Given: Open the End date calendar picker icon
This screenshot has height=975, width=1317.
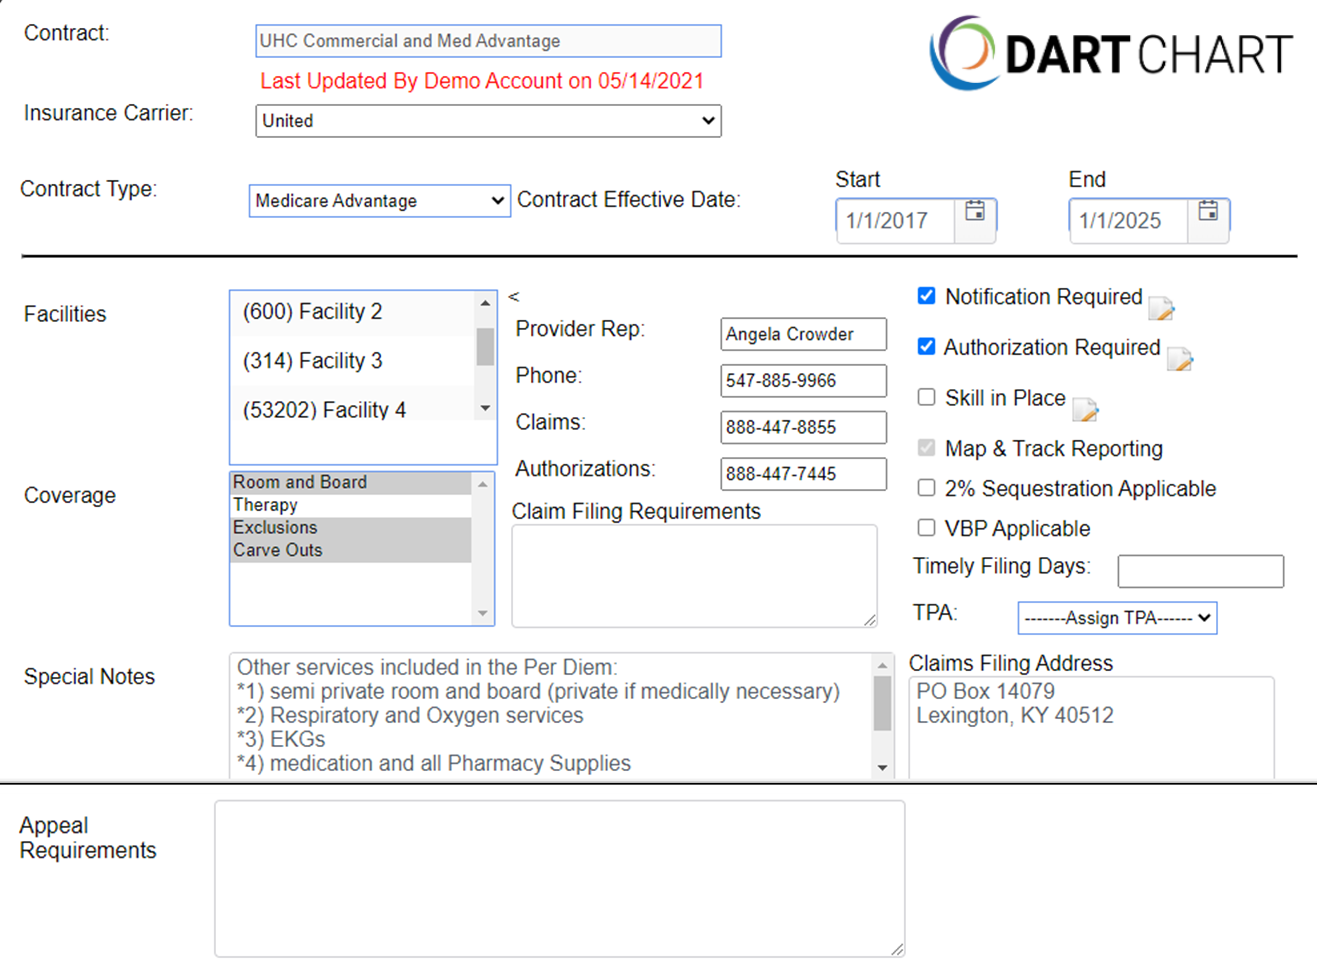Looking at the screenshot, I should point(1208,211).
